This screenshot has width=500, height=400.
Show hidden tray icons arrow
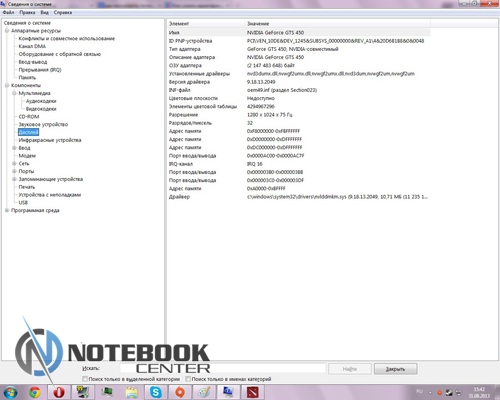tap(430, 393)
